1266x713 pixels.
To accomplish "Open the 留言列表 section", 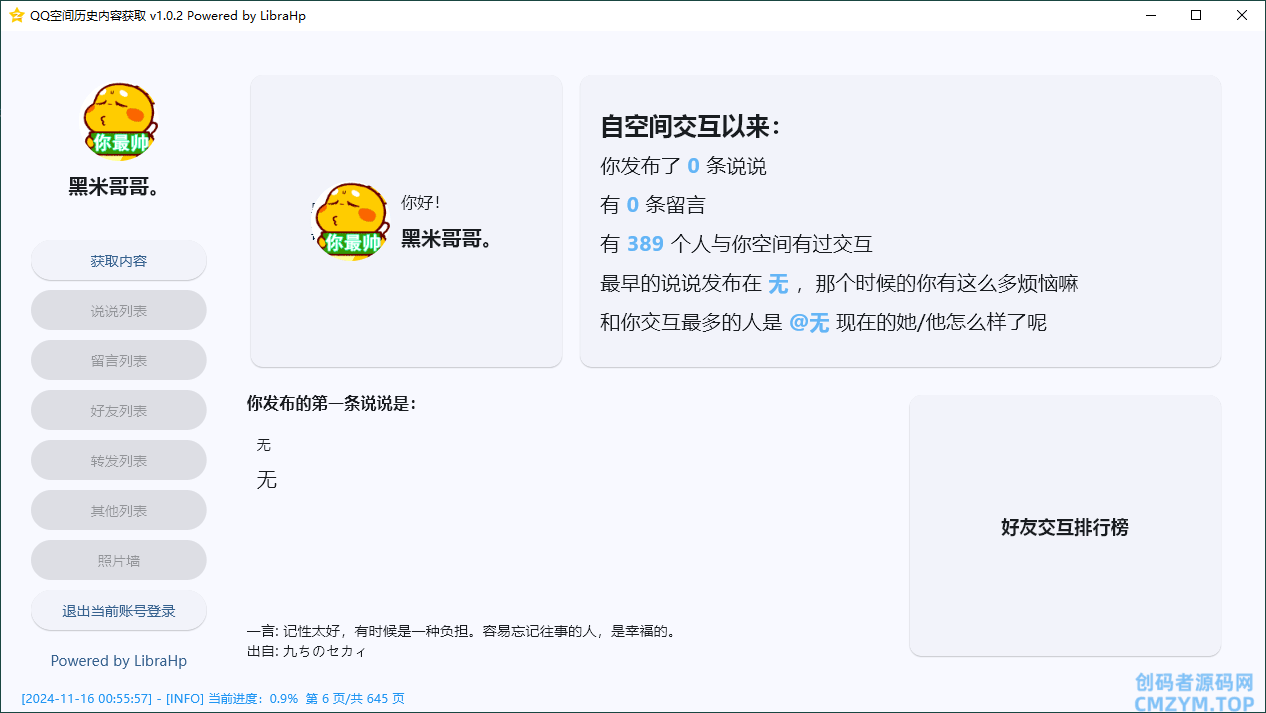I will (x=119, y=361).
